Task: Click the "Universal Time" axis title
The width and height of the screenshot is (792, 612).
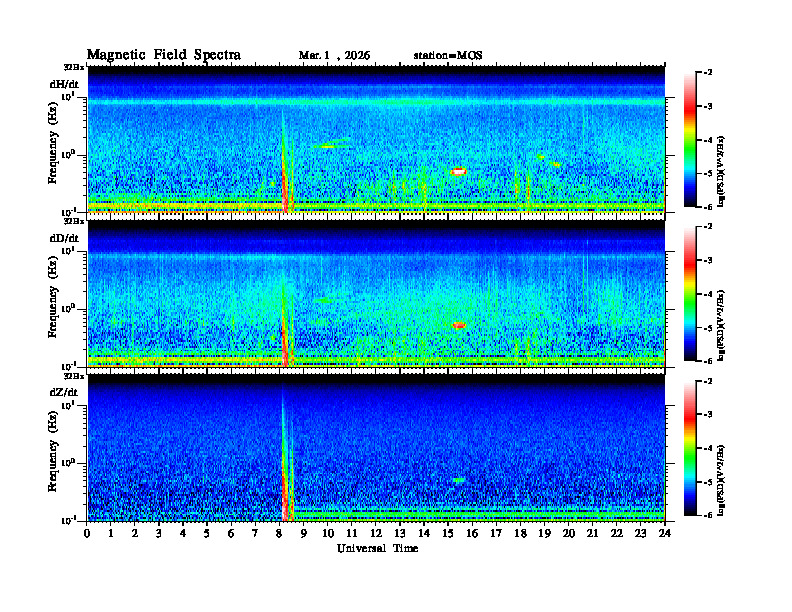Action: coord(377,548)
